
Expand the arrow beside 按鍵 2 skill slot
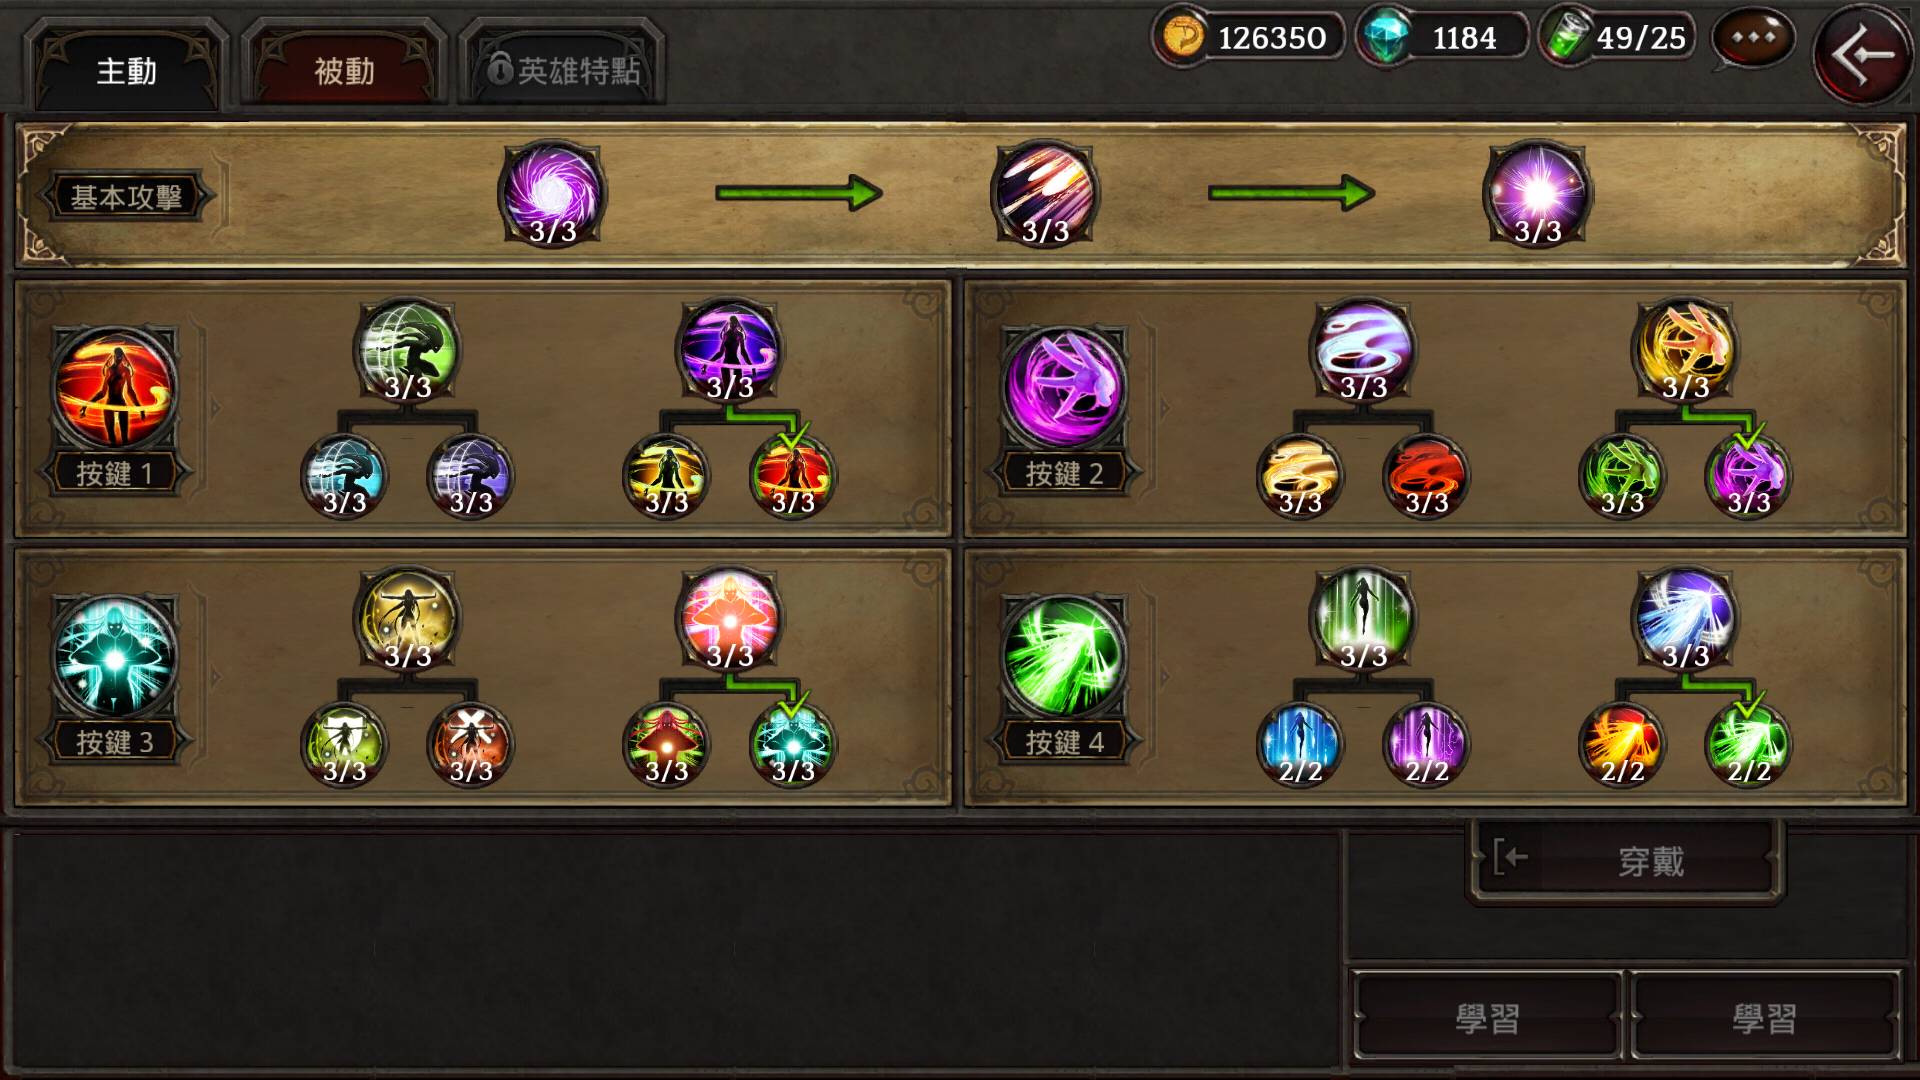click(x=1164, y=408)
